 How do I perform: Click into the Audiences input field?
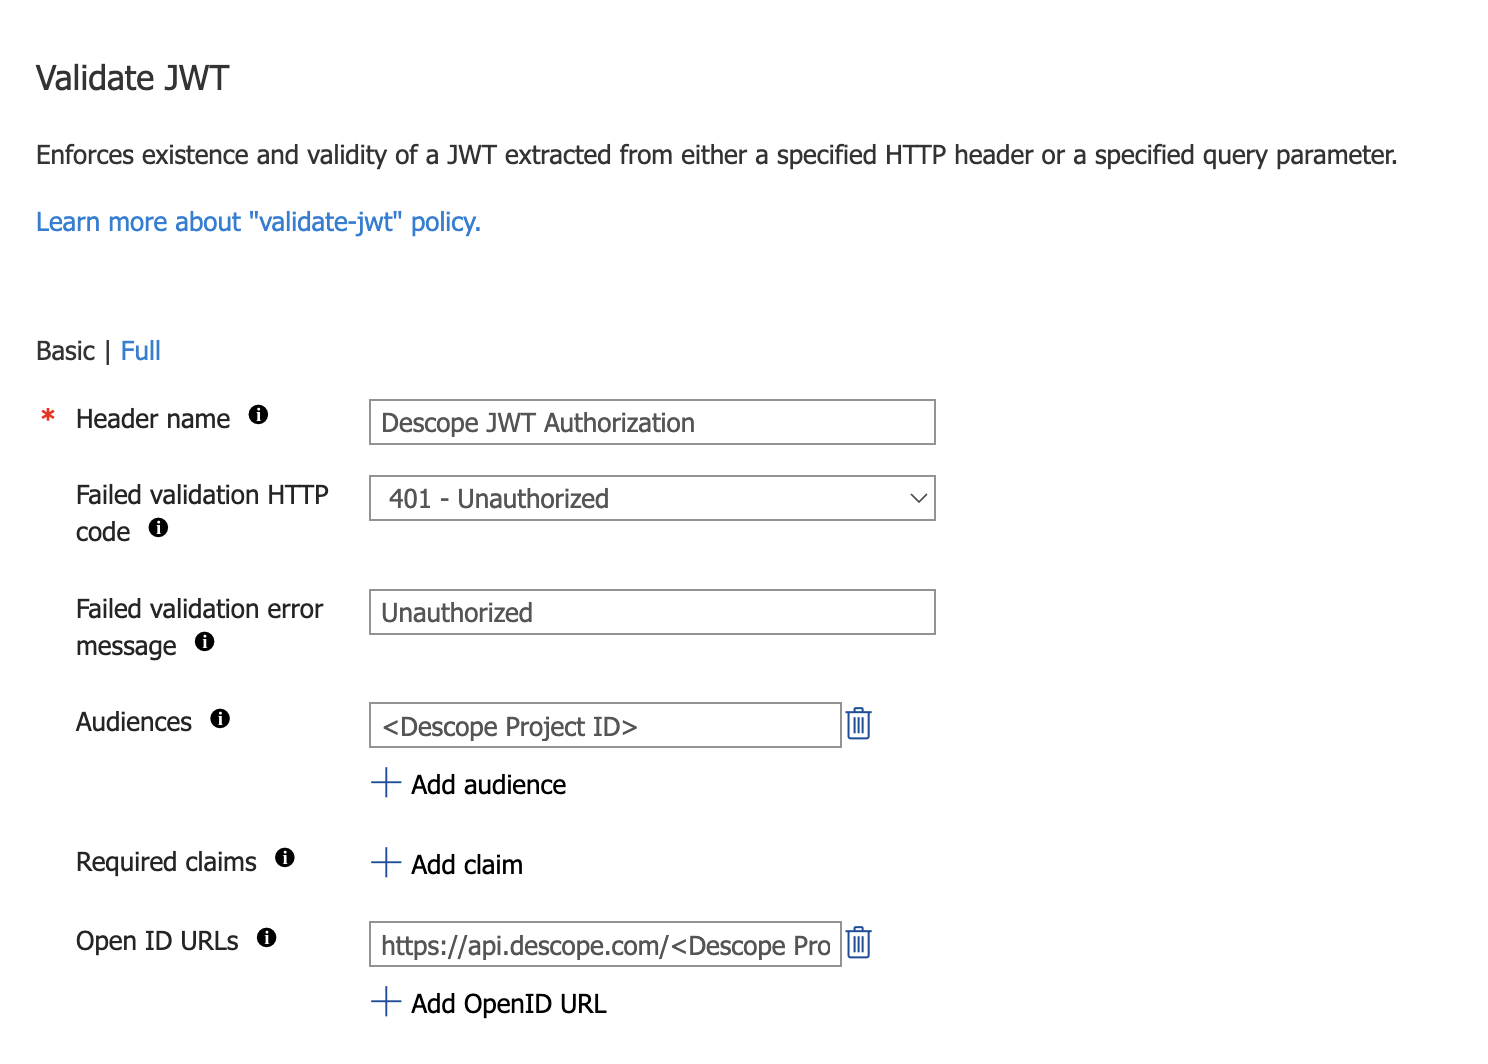pos(605,725)
